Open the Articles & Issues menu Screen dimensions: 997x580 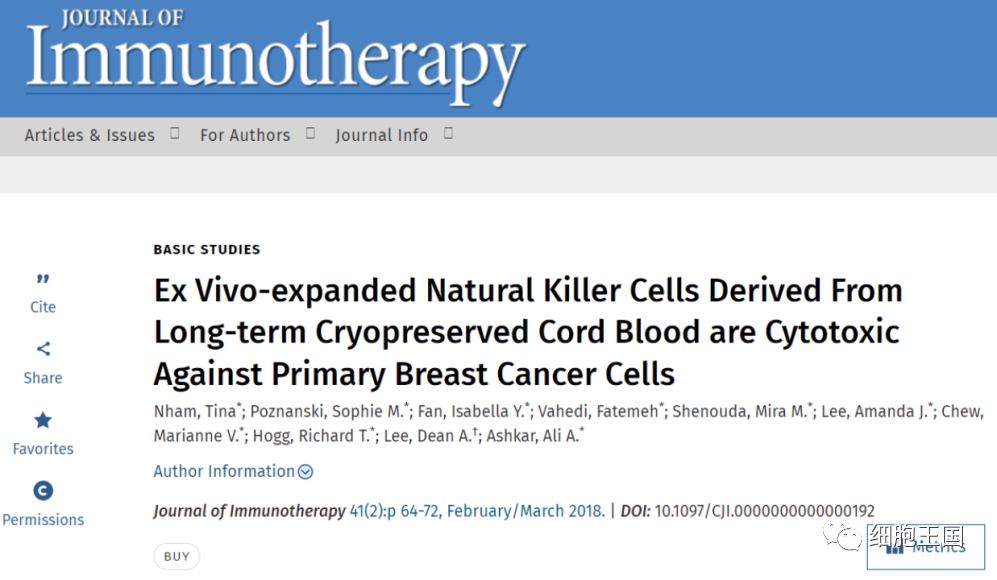pos(90,135)
